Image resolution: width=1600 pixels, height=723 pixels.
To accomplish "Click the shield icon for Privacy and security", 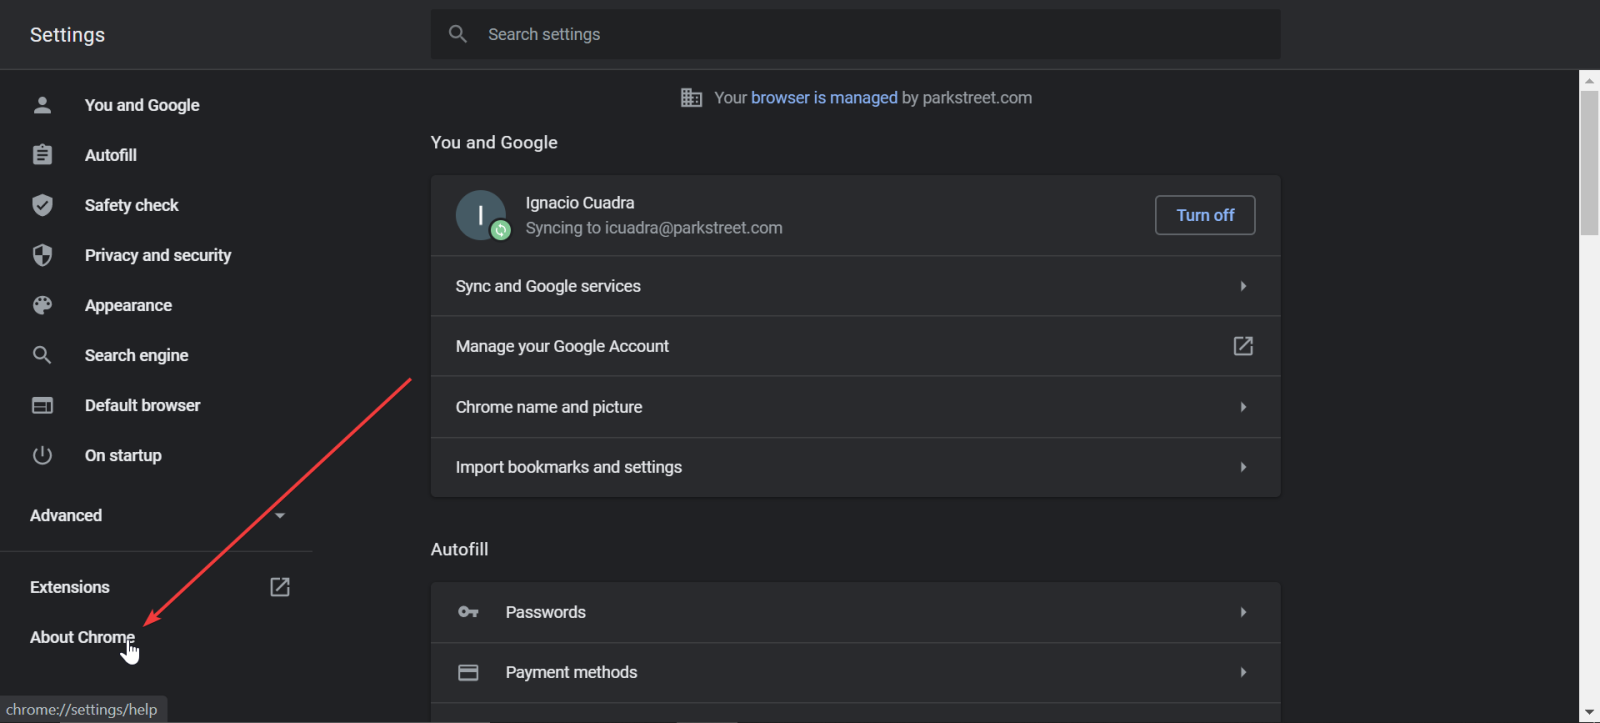I will click(x=42, y=255).
